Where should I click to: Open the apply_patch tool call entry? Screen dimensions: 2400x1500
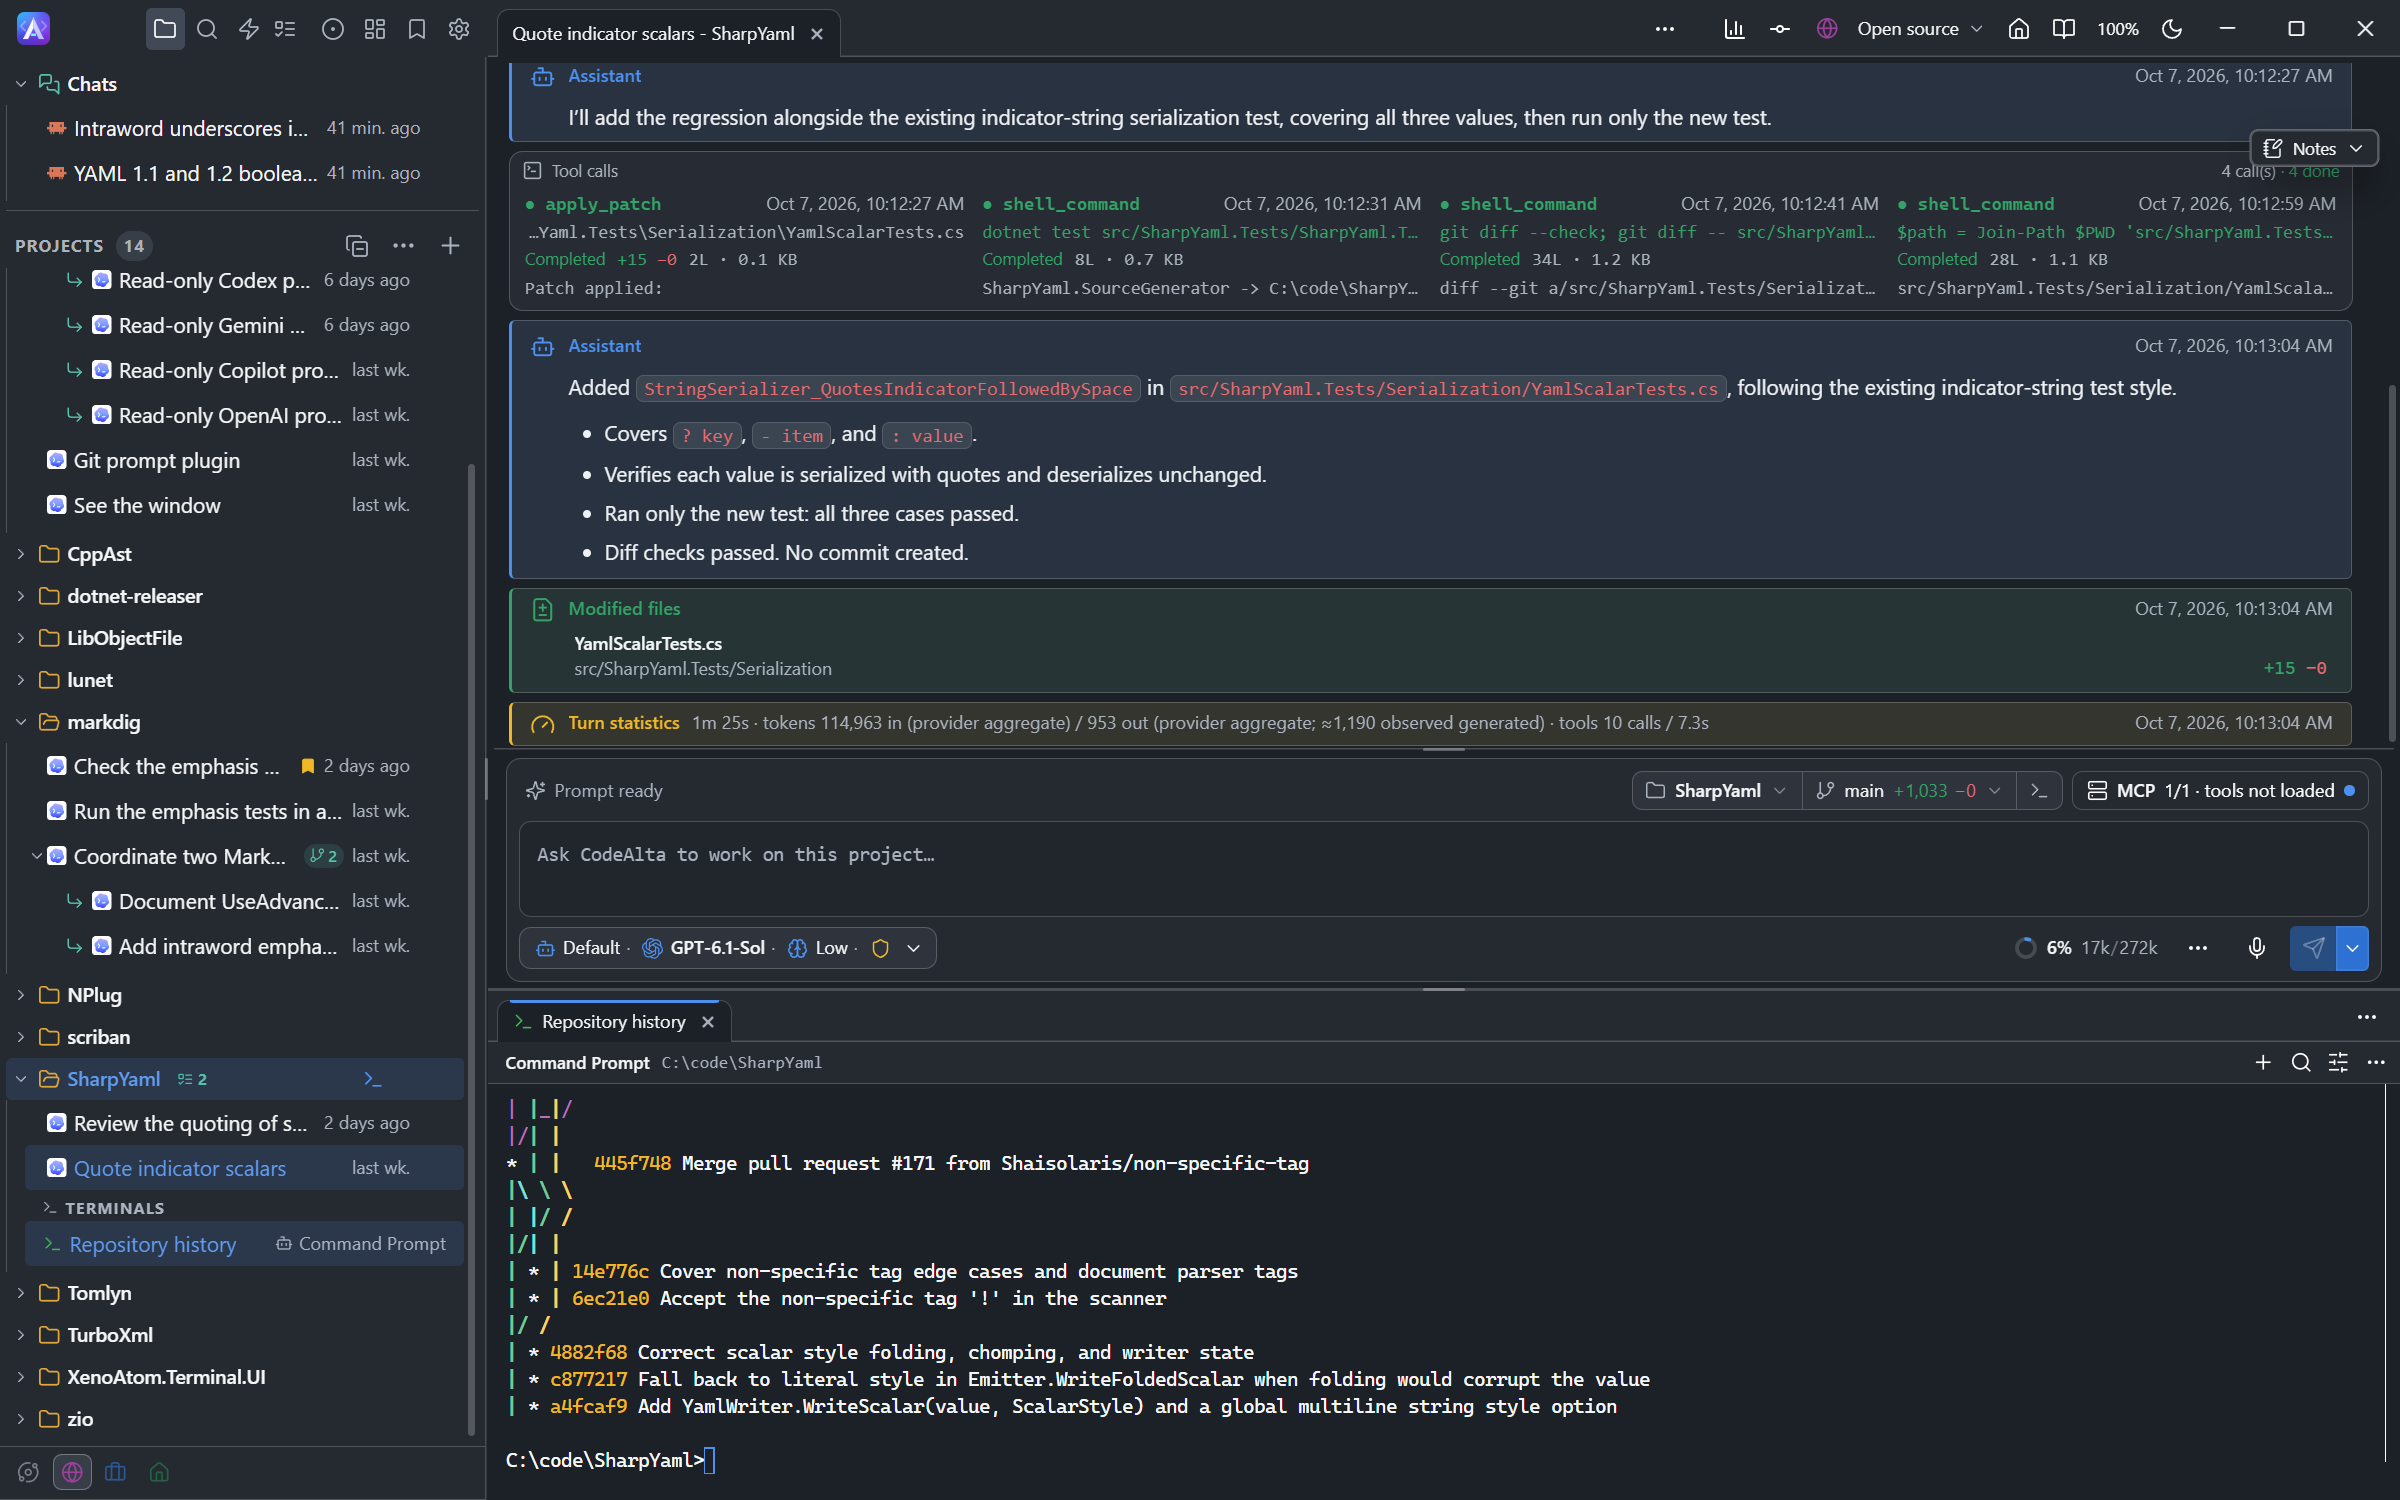pyautogui.click(x=744, y=246)
